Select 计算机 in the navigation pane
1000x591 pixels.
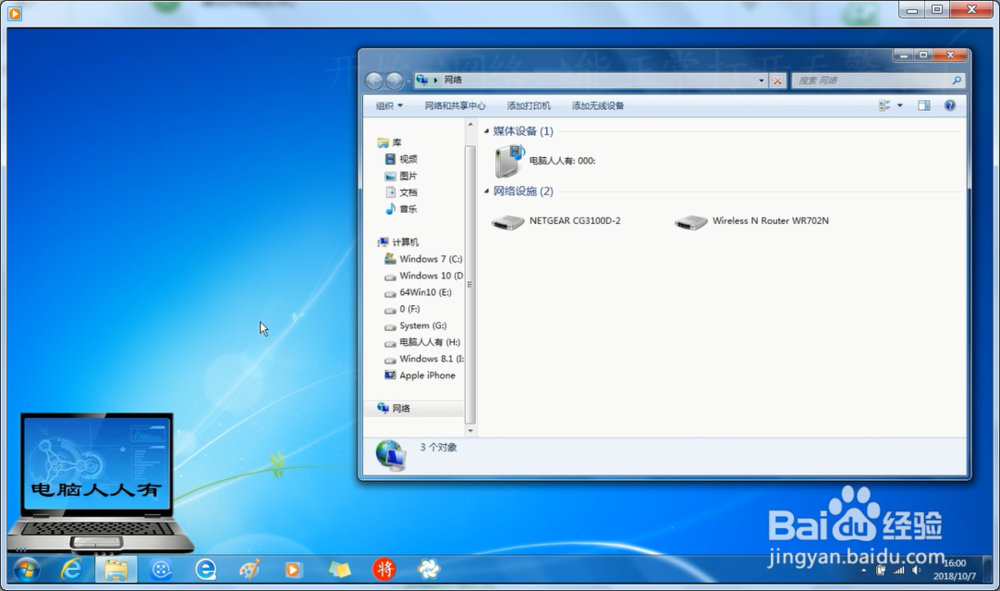click(398, 242)
